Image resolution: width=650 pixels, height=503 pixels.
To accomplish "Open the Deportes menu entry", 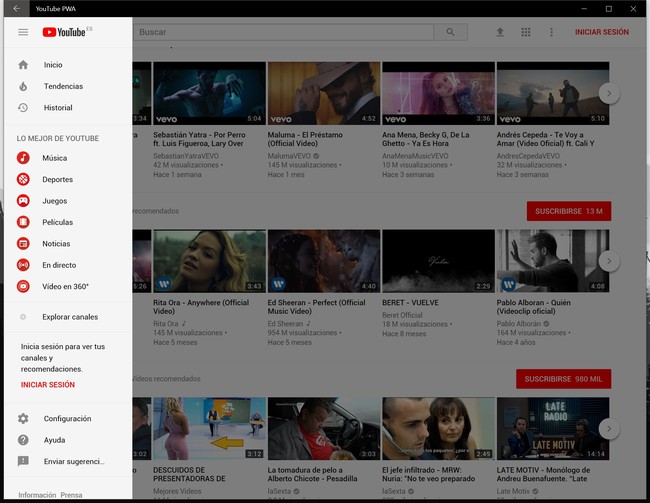I will point(68,179).
